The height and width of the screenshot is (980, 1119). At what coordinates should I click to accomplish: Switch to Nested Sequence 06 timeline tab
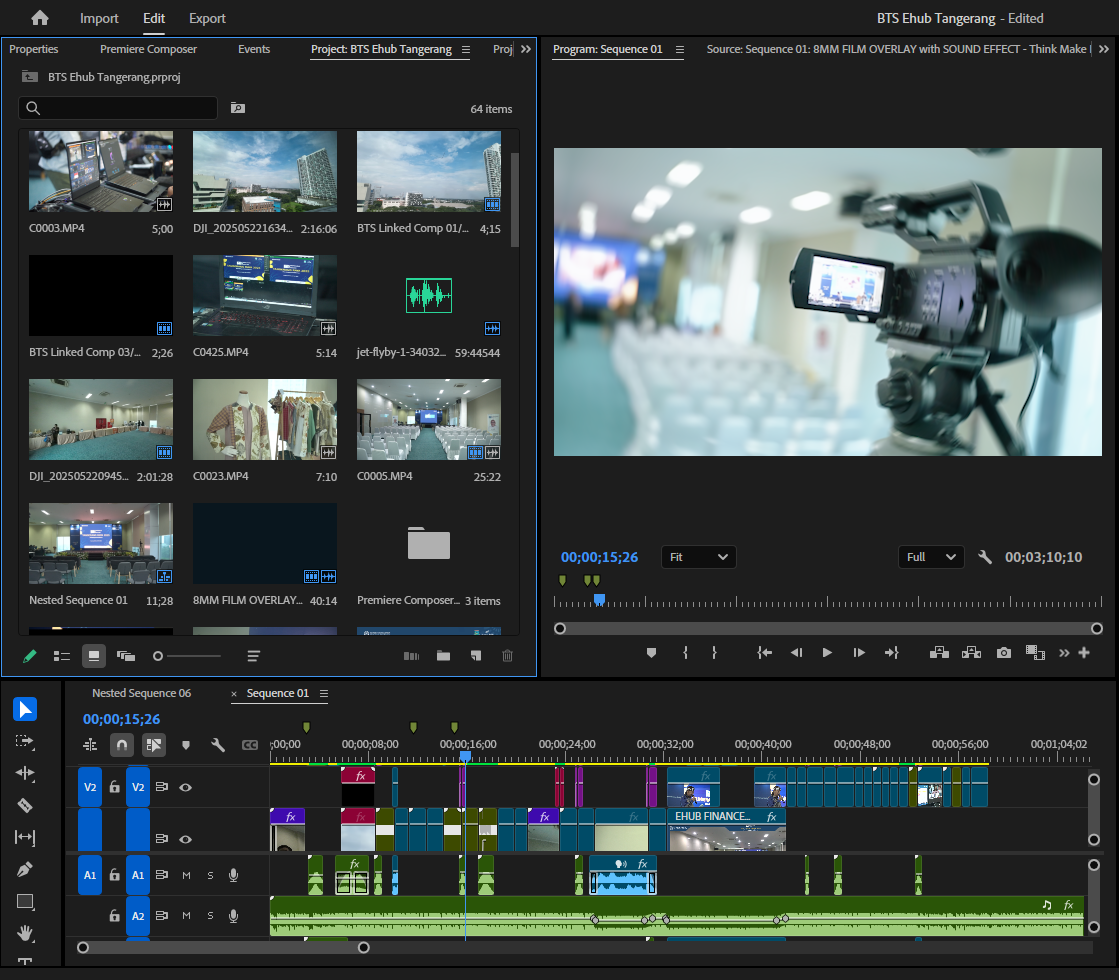tap(141, 693)
